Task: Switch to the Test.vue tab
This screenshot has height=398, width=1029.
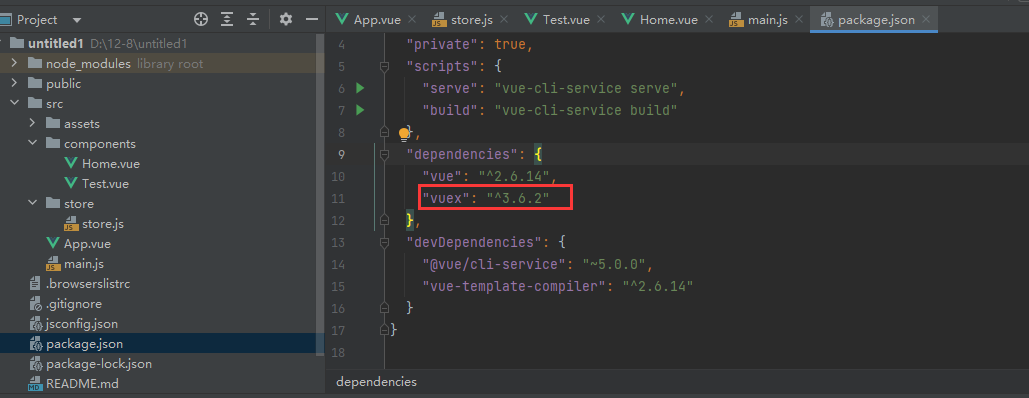Action: coord(566,20)
